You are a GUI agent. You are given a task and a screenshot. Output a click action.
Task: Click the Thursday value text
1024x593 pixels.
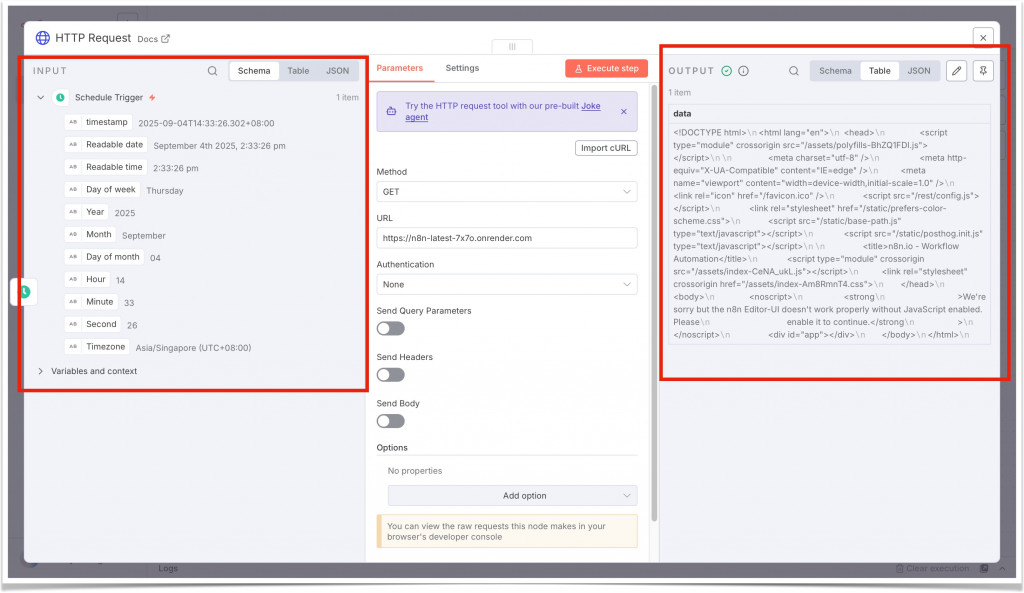(x=165, y=191)
